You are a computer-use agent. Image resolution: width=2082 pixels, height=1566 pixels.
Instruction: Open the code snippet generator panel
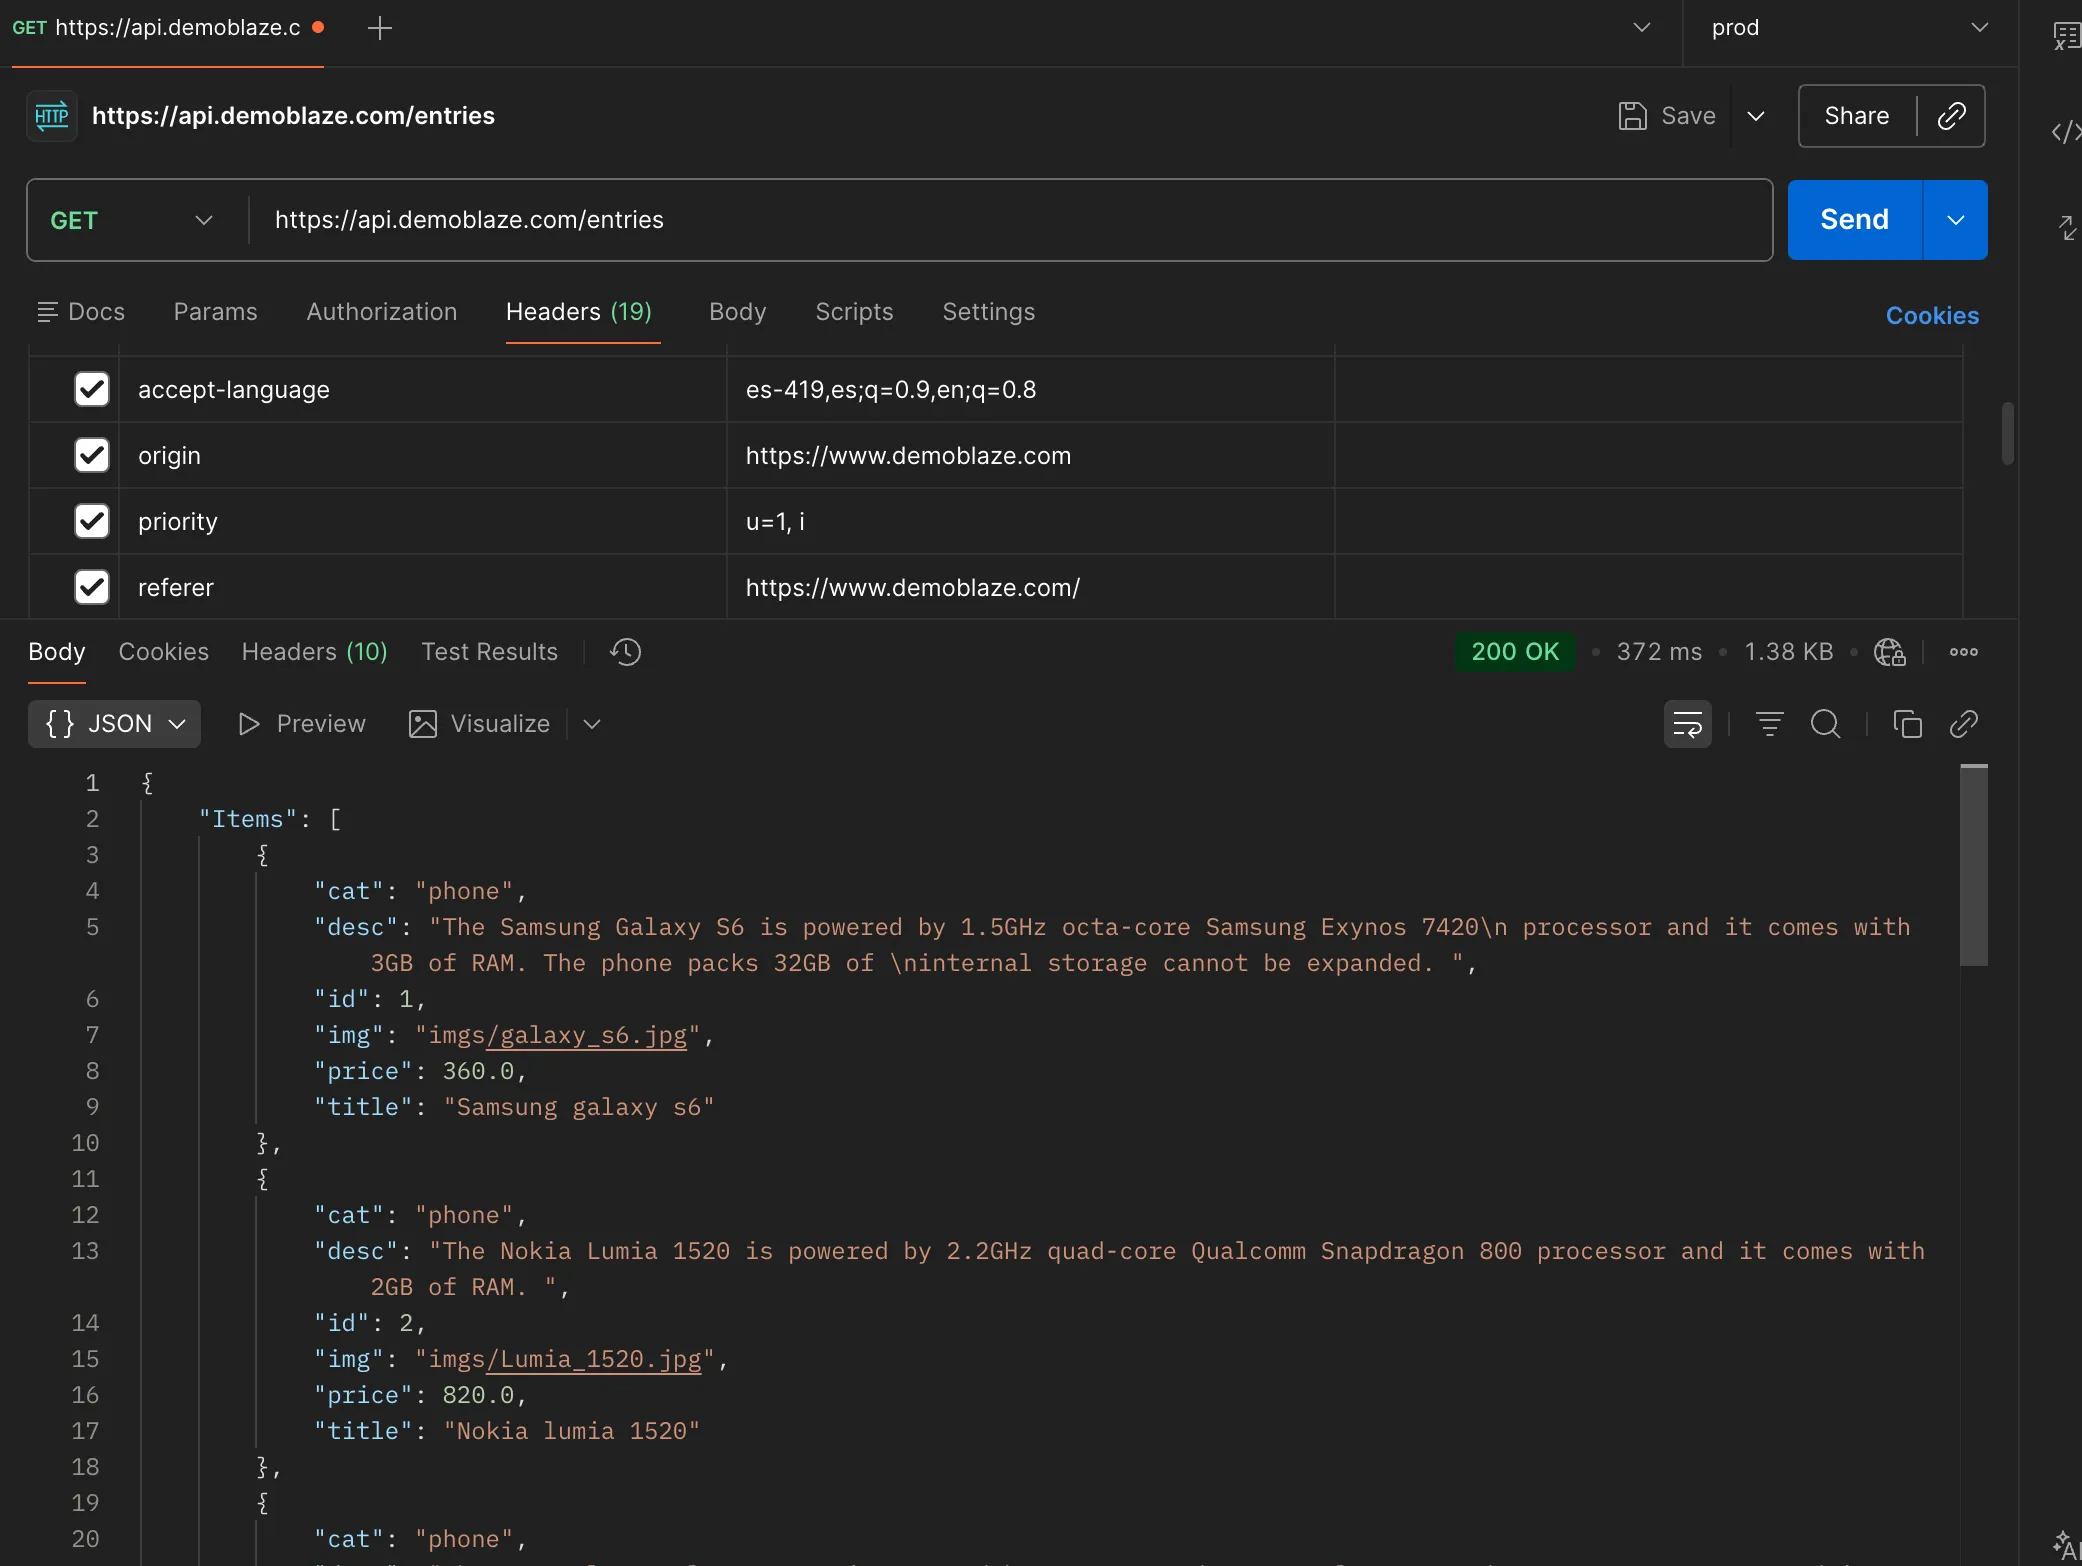[2063, 131]
